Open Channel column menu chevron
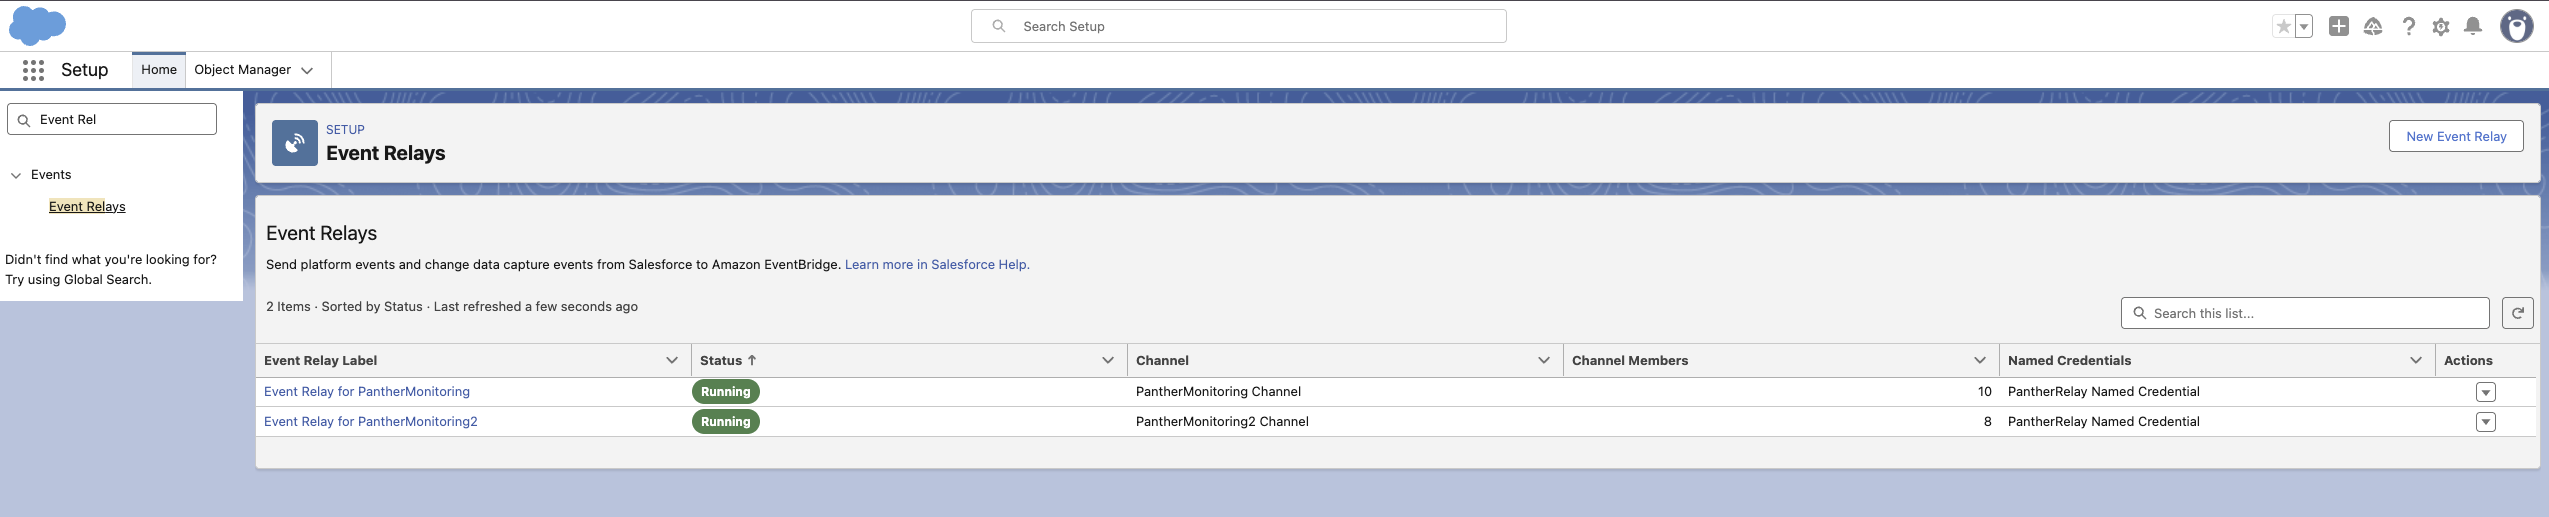This screenshot has height=517, width=2549. click(1544, 361)
